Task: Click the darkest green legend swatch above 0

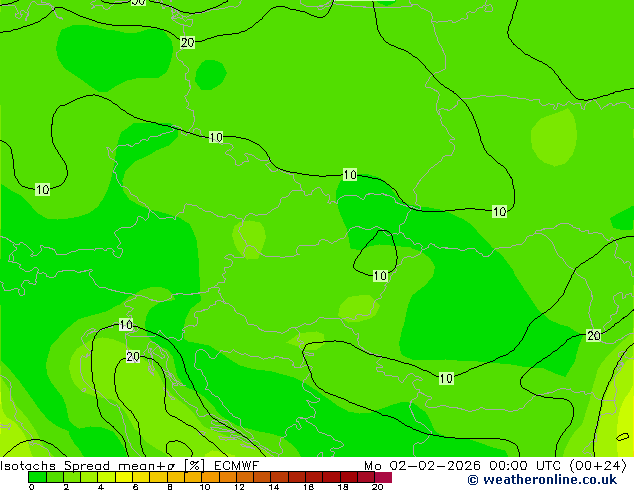Action: [37, 477]
